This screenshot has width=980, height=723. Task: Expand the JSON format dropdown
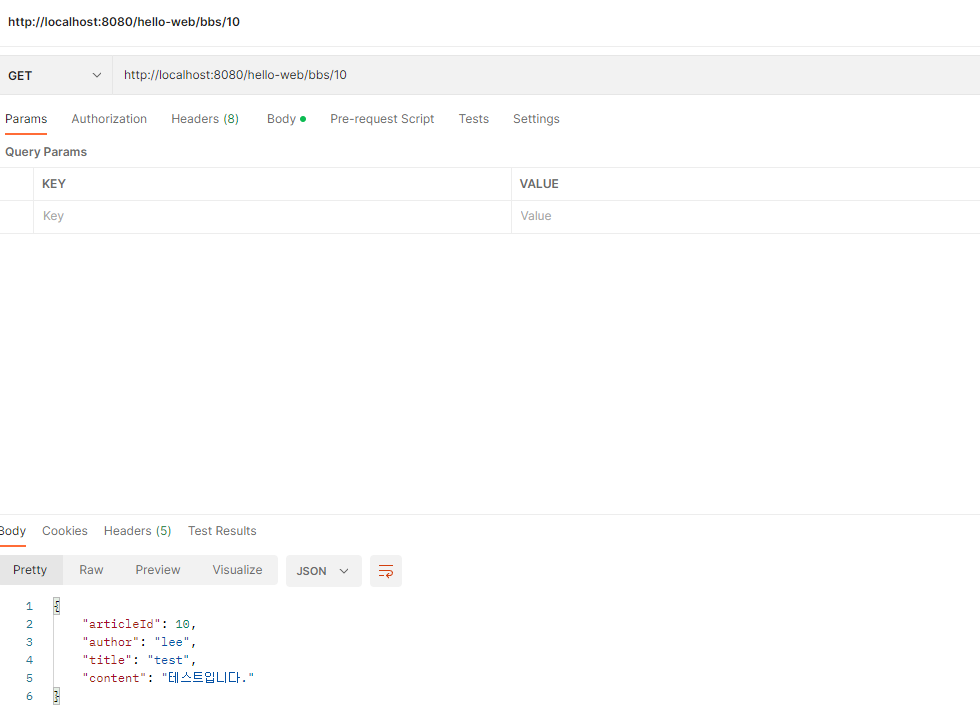(323, 571)
